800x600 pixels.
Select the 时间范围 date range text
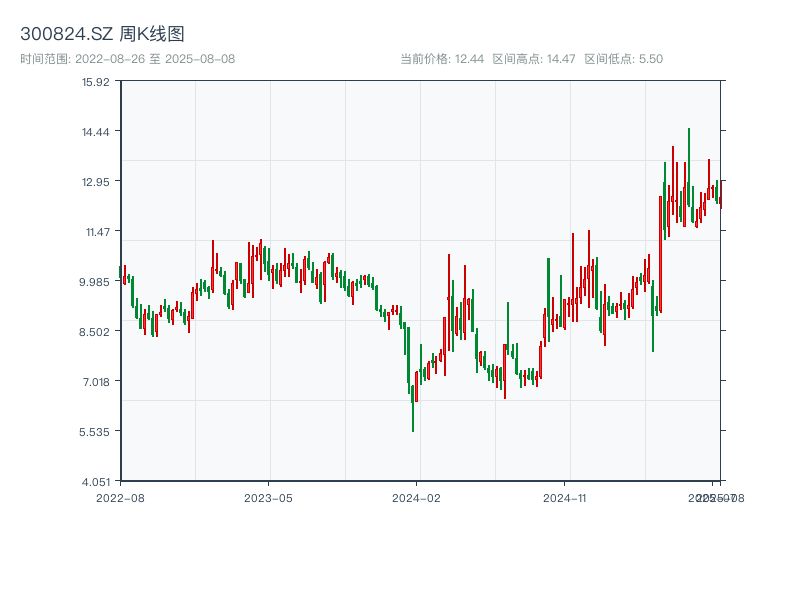click(x=128, y=59)
